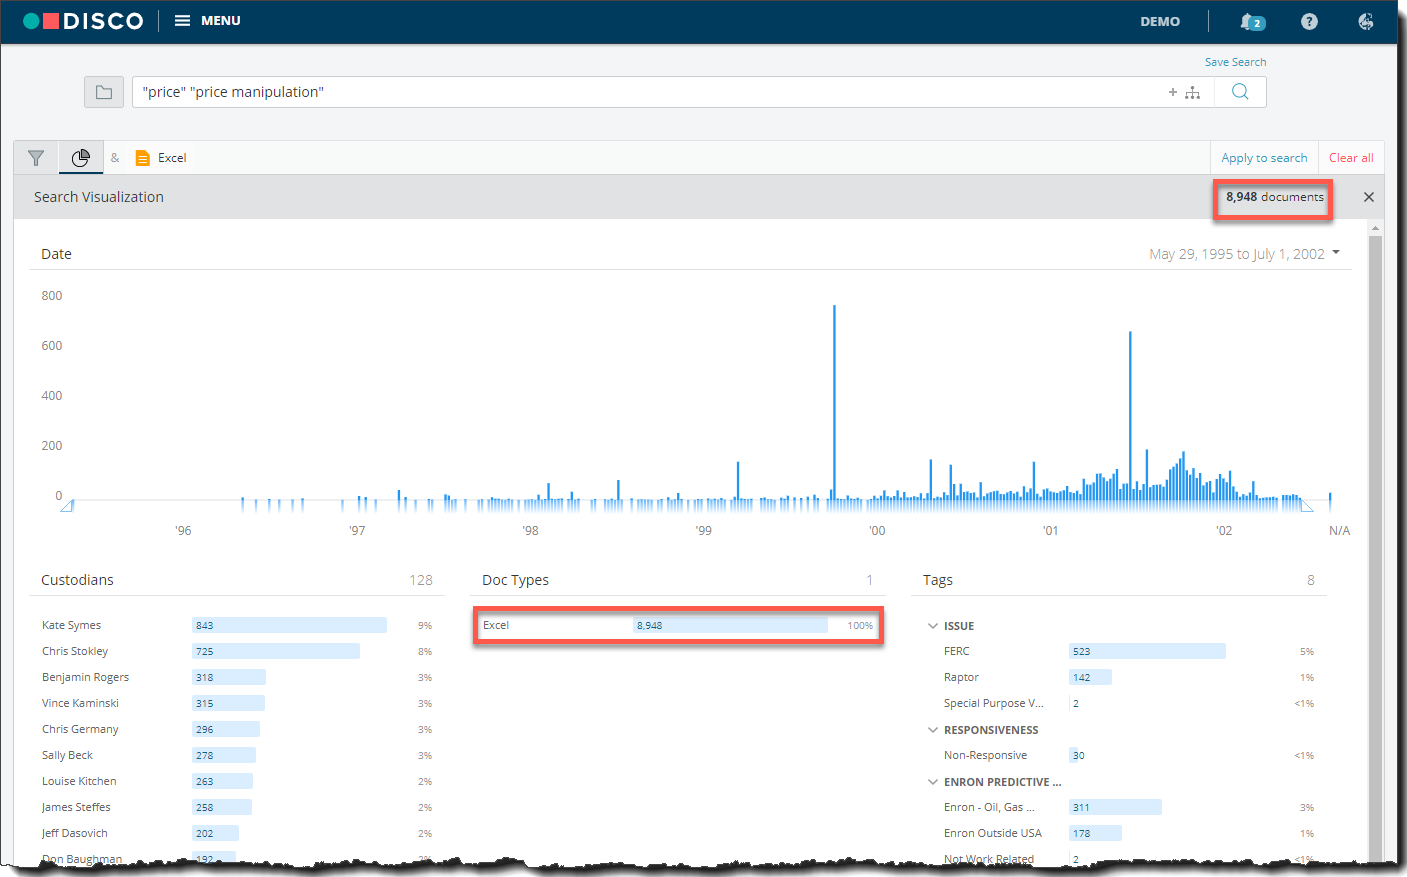Open the MENU in the top bar
Viewport: 1407px width, 877px height.
[x=207, y=20]
